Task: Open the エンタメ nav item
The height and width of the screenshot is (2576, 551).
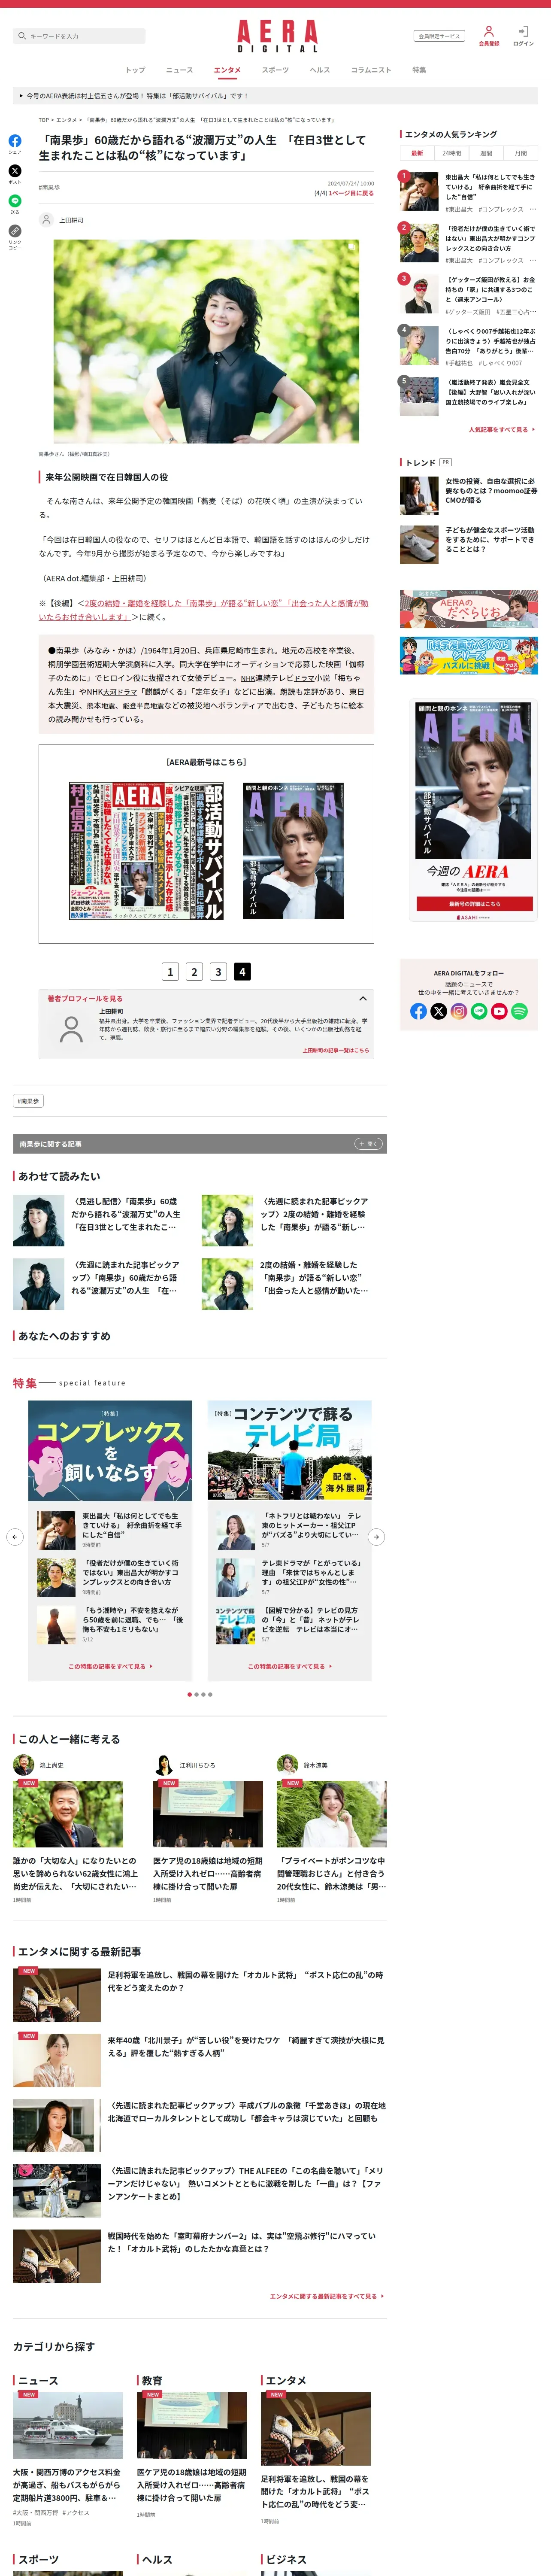Action: coord(227,70)
